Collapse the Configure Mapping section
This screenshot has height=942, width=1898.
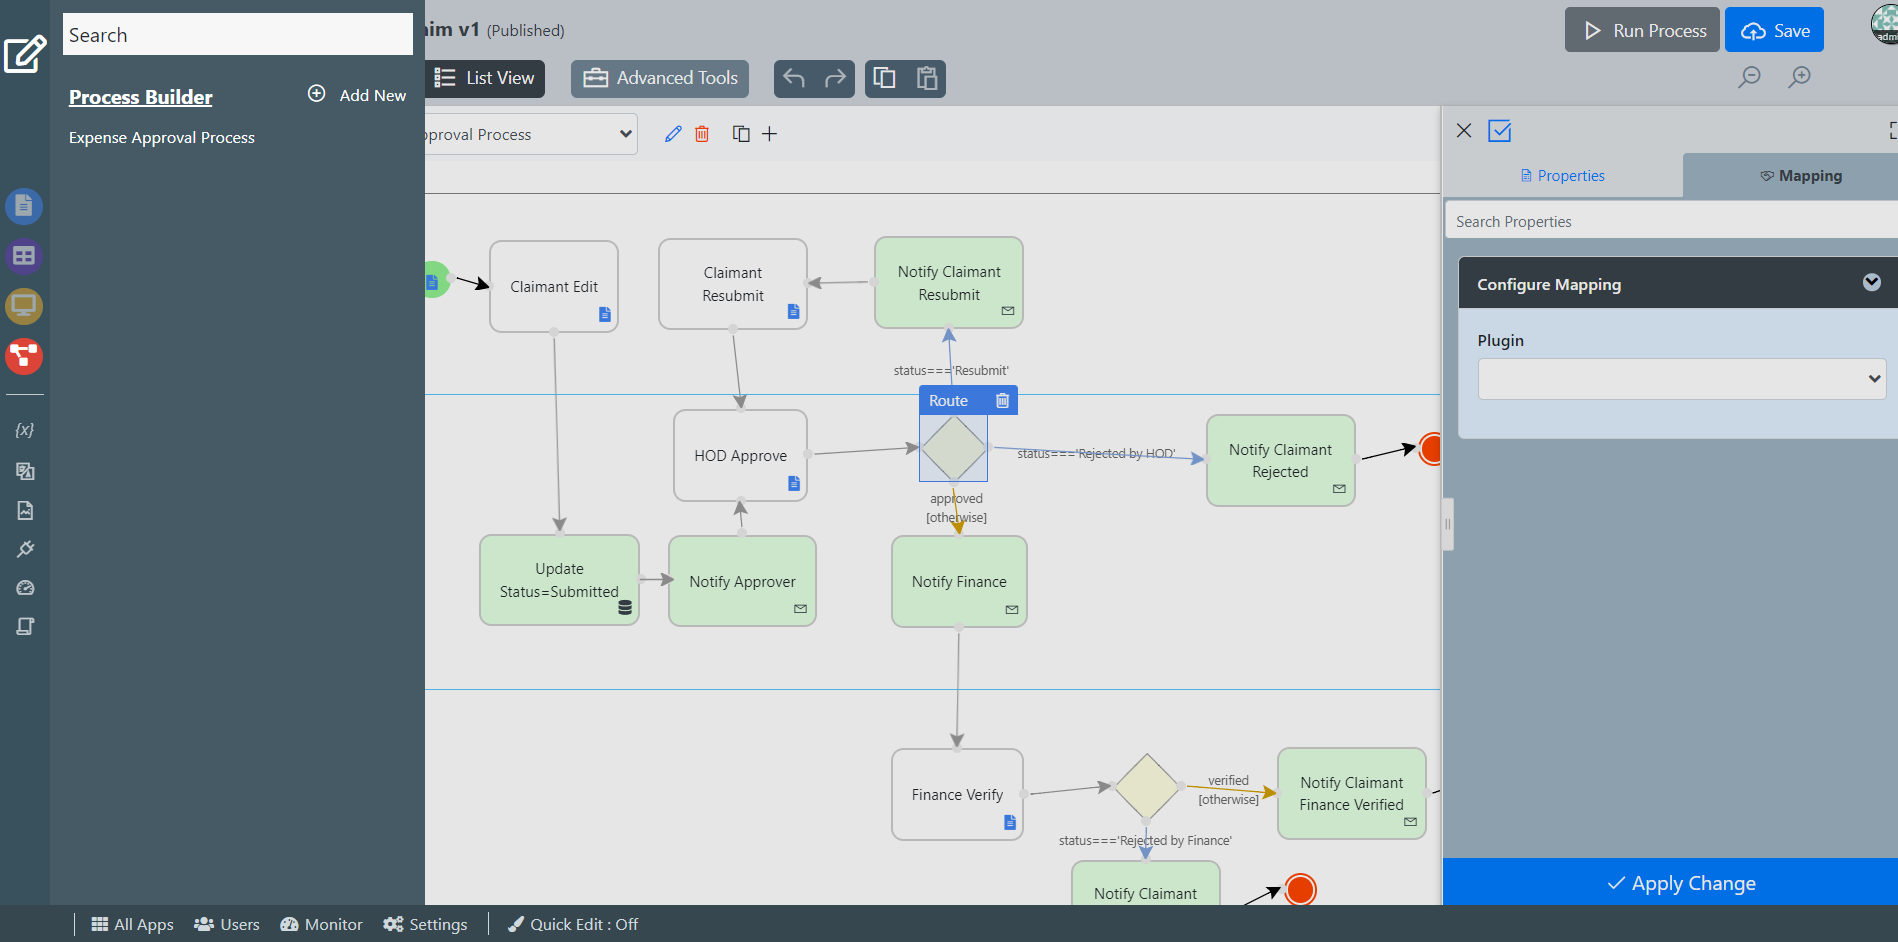[1871, 283]
